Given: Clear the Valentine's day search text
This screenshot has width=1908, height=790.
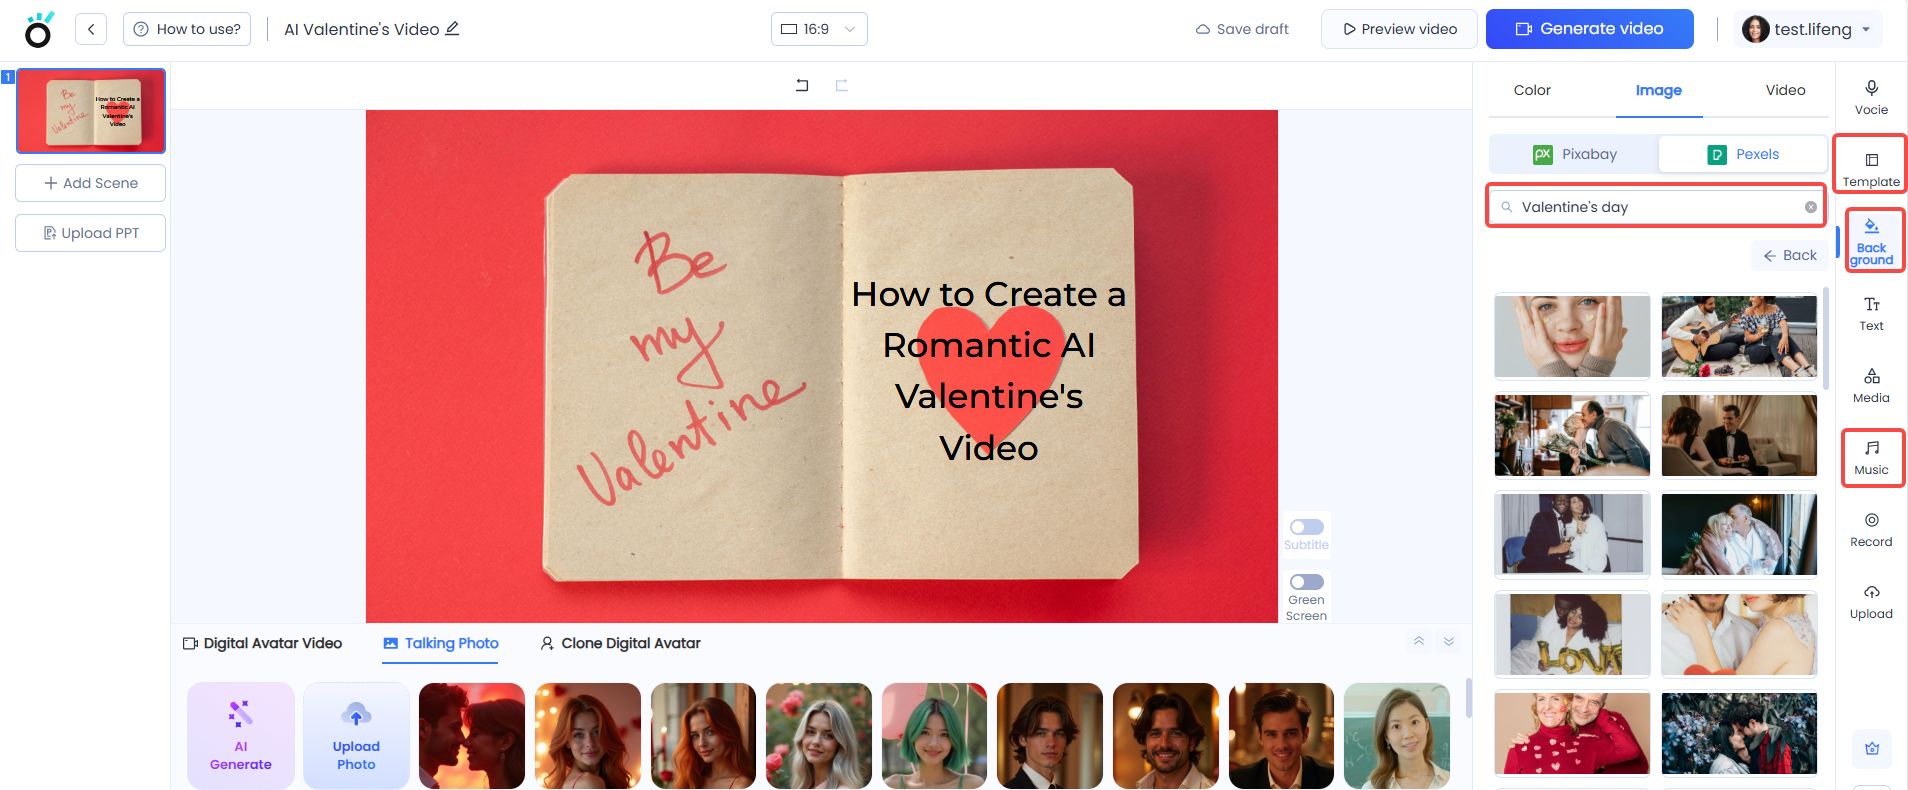Looking at the screenshot, I should [1810, 207].
